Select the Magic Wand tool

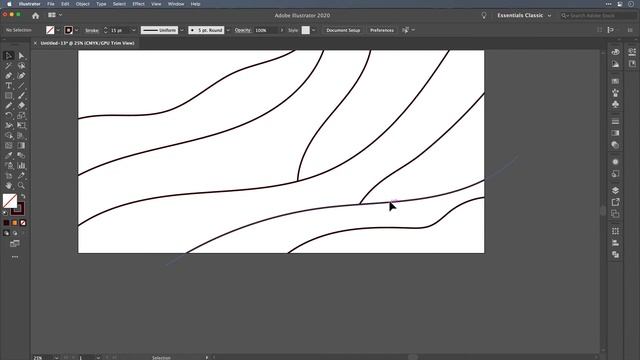coord(9,66)
